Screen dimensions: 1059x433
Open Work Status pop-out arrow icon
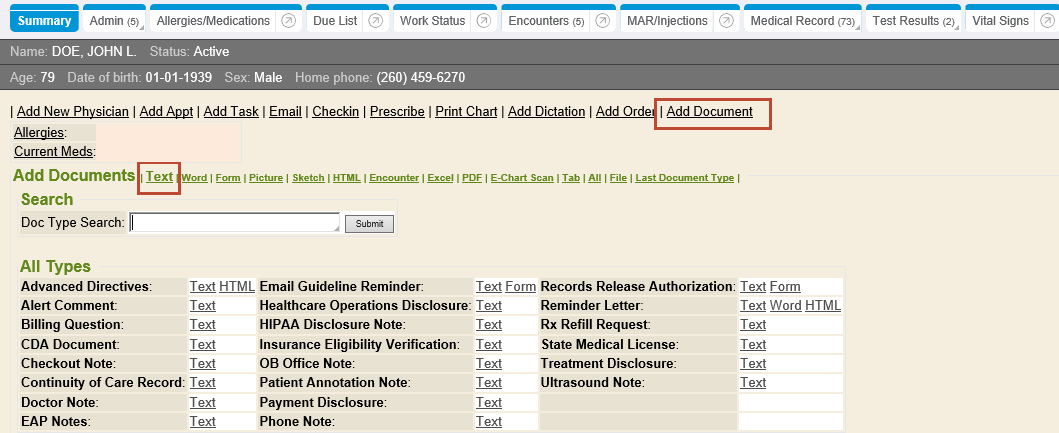(x=484, y=21)
